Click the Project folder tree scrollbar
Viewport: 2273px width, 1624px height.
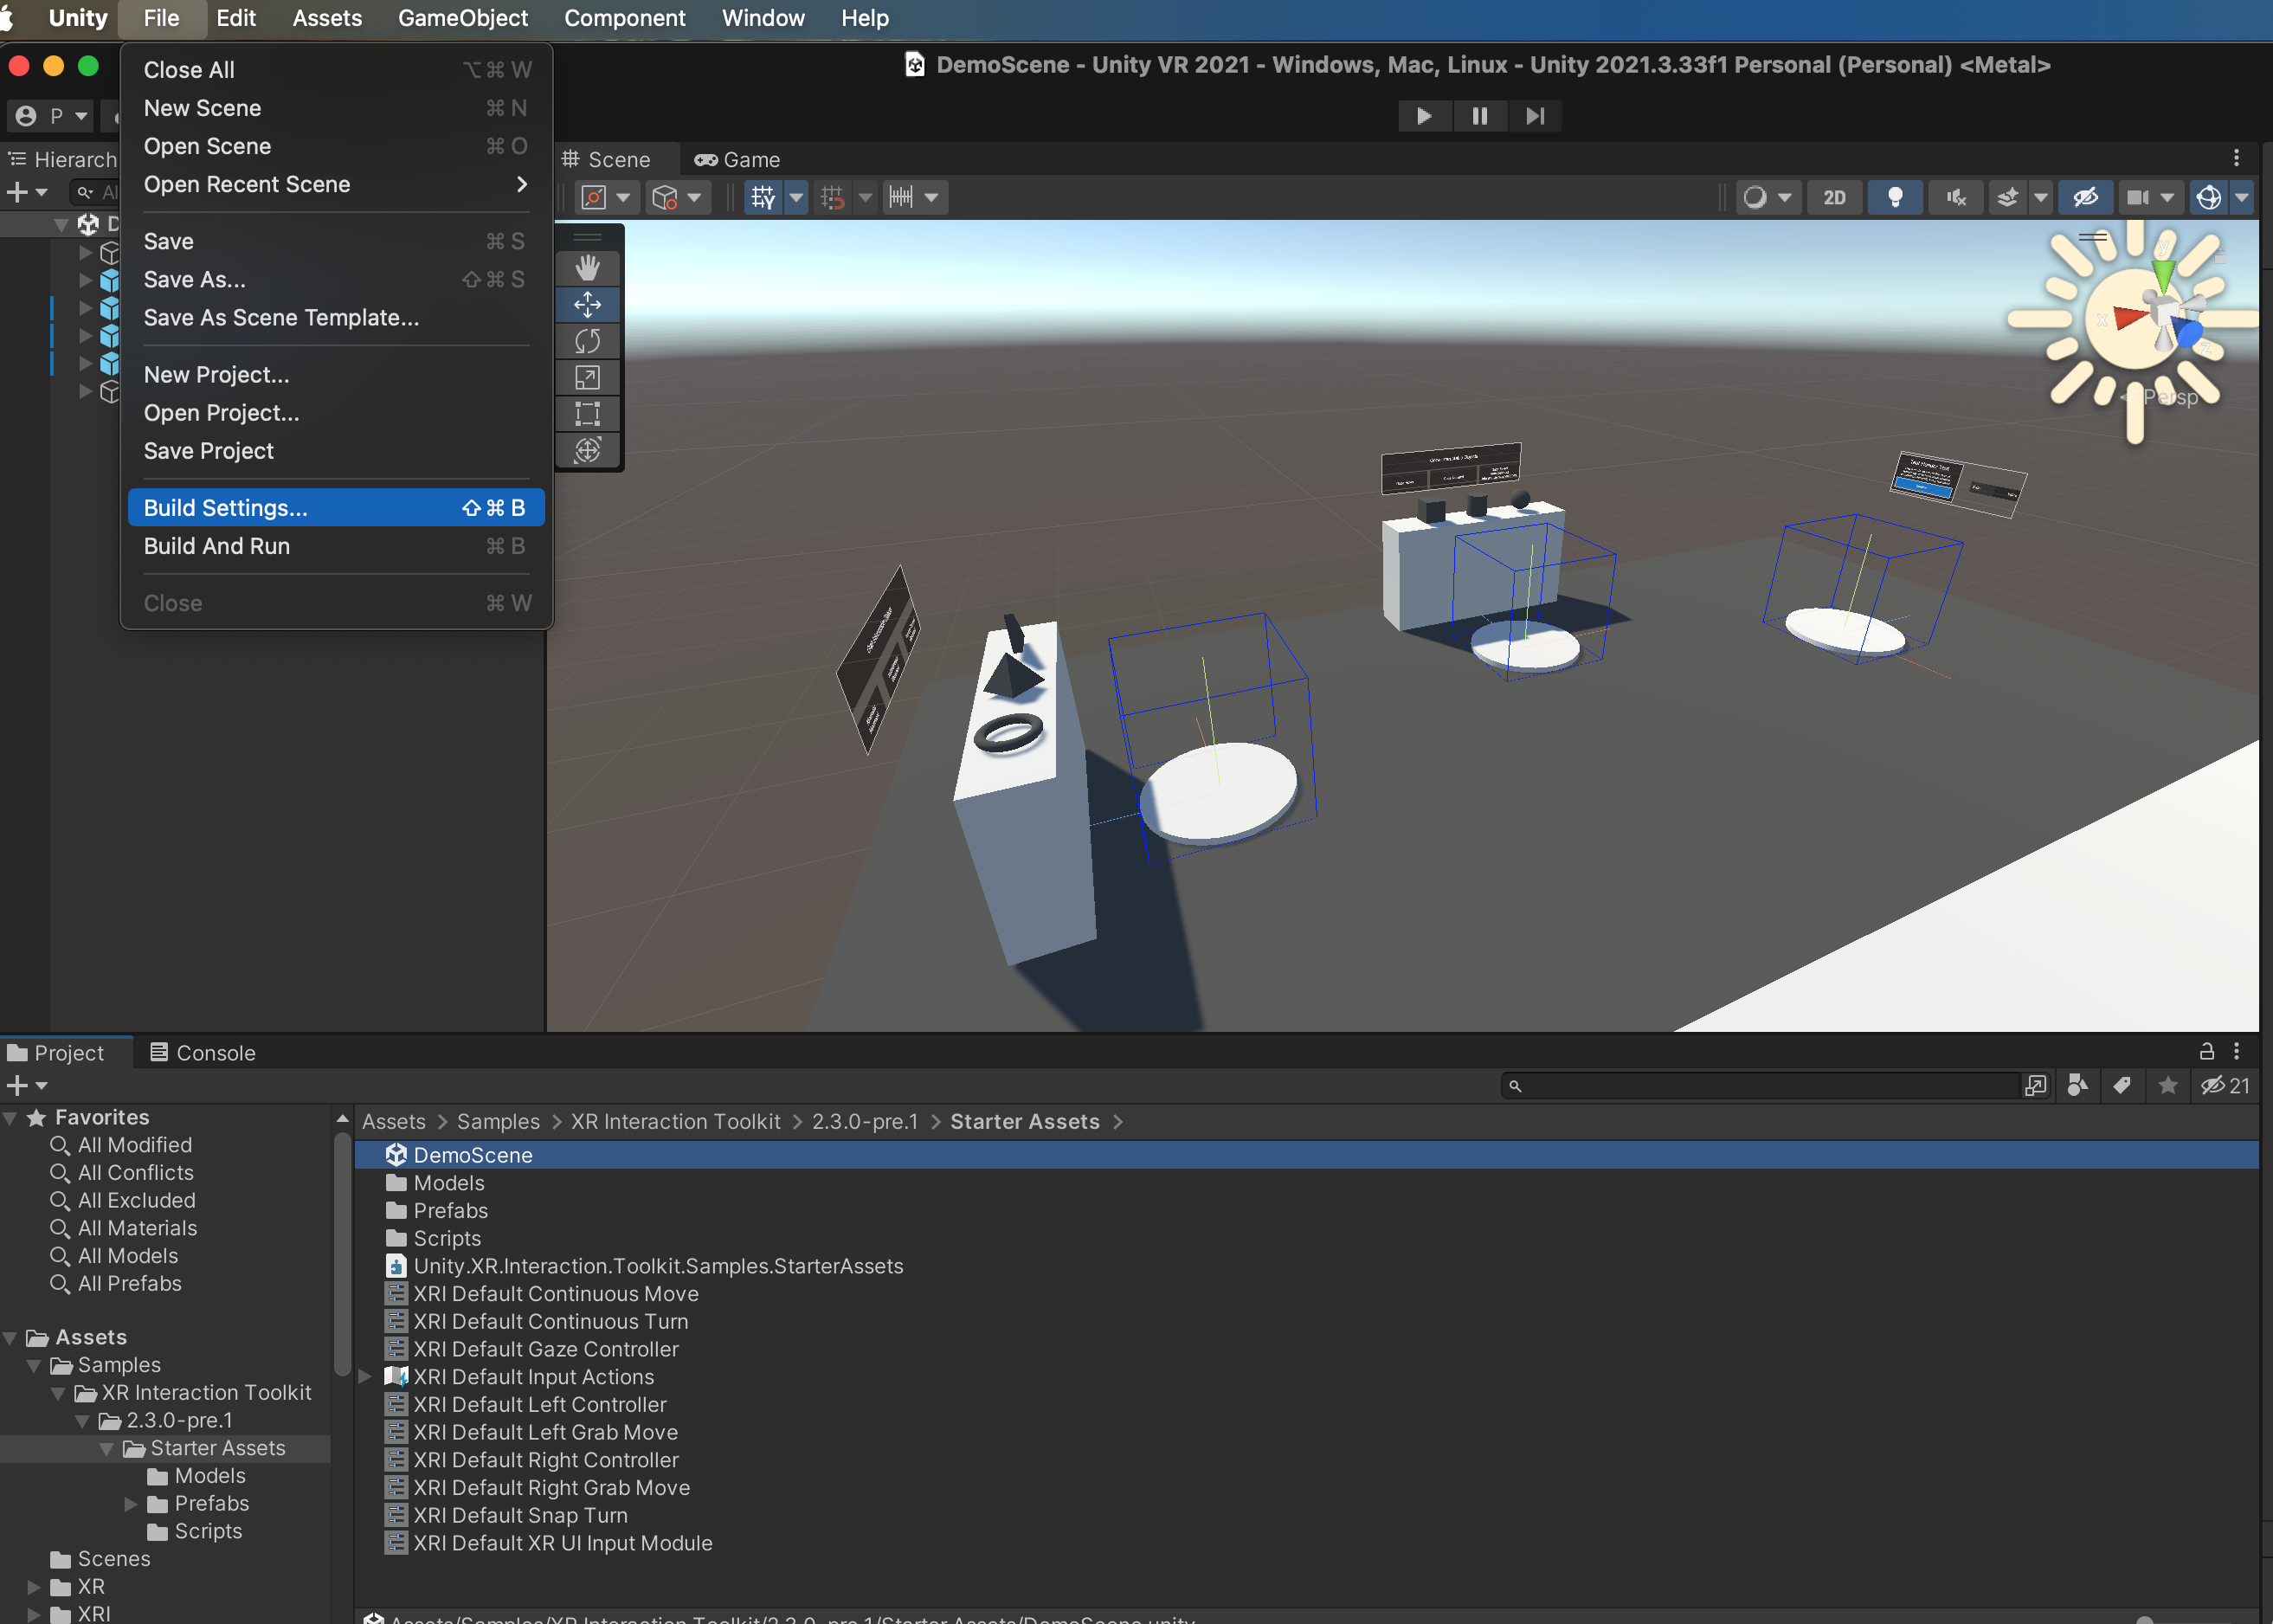point(342,1250)
